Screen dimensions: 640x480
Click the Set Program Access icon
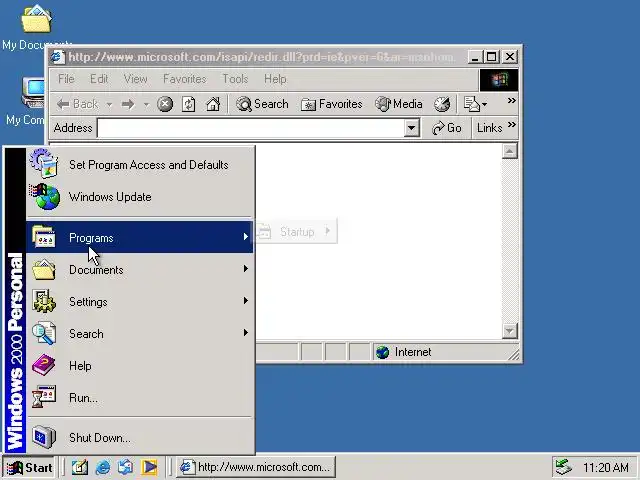[44, 163]
